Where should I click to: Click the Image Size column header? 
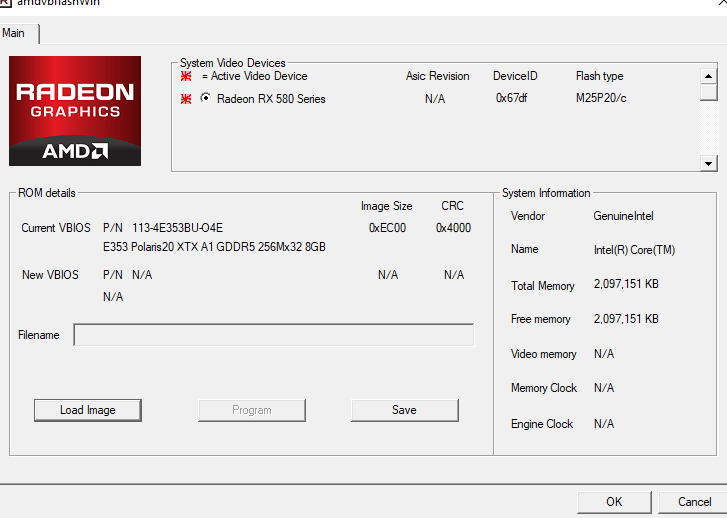[x=387, y=206]
